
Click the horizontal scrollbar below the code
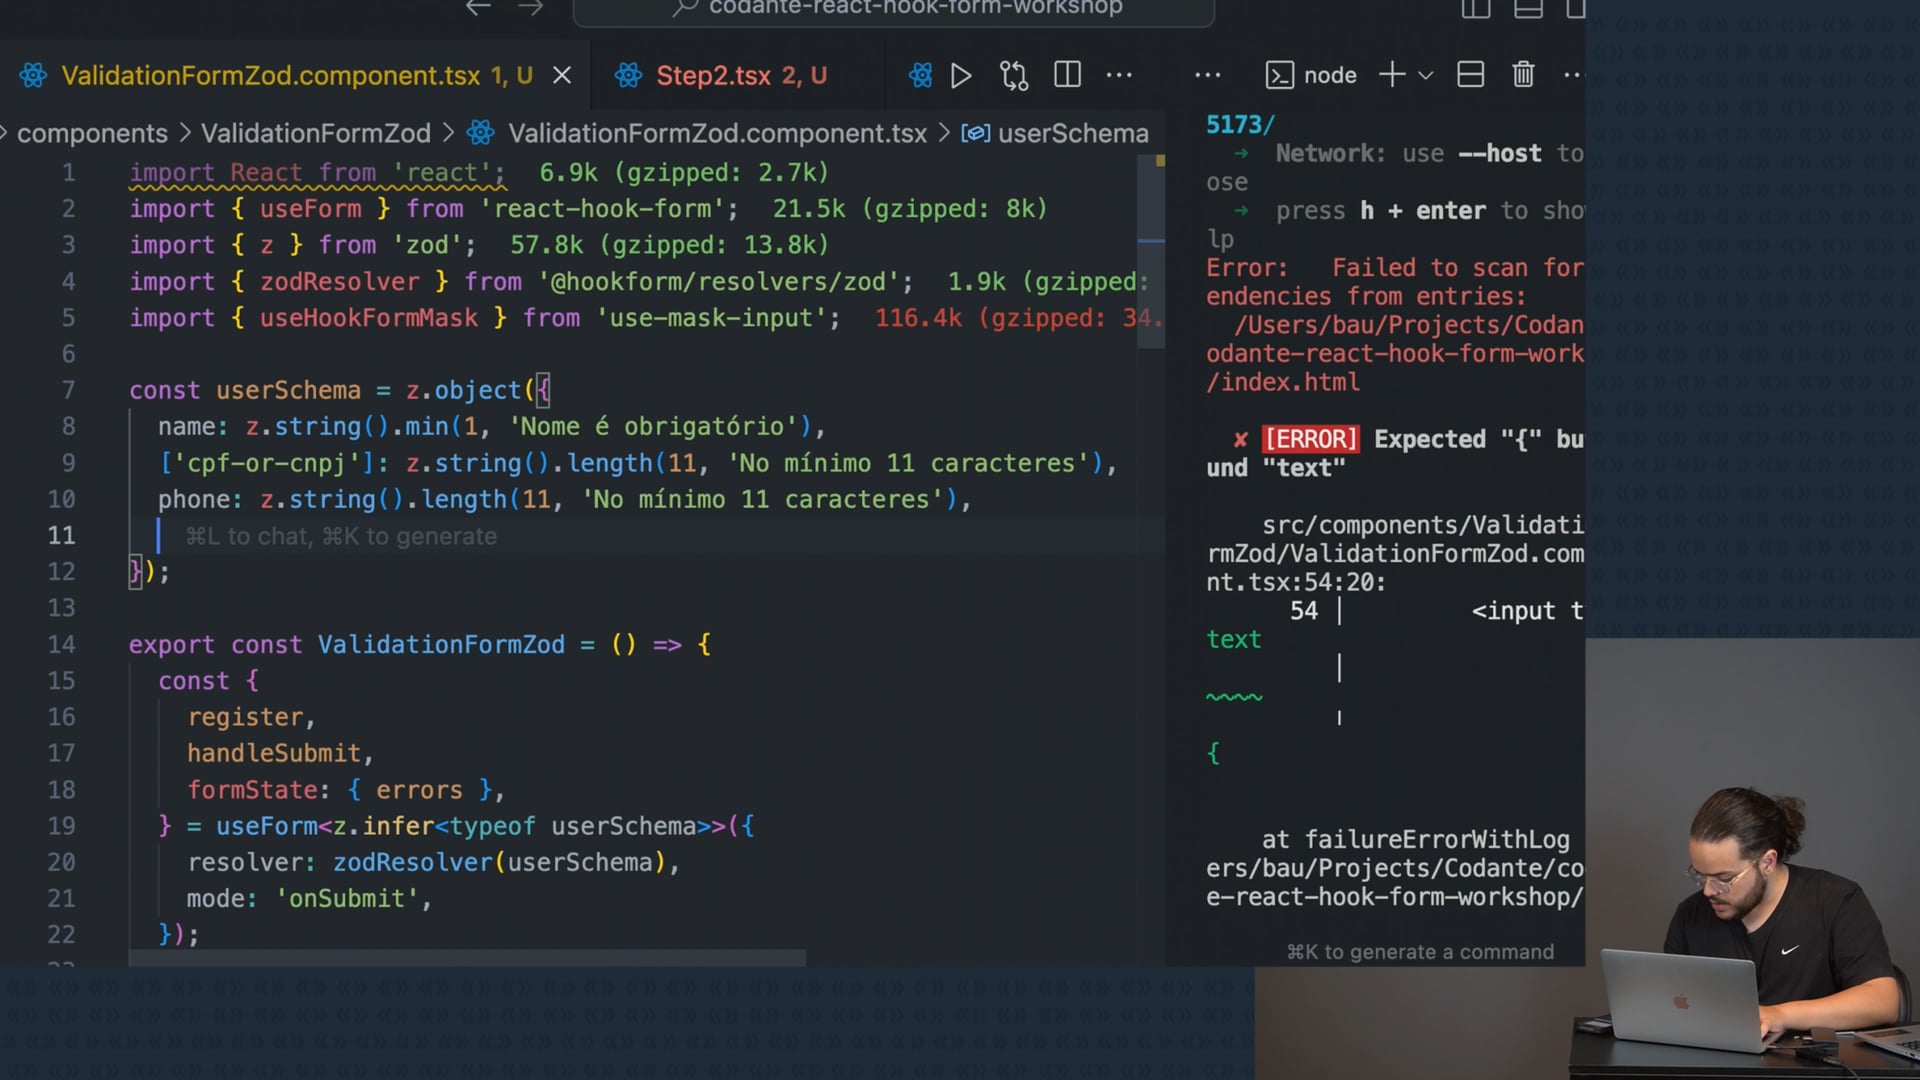(466, 958)
